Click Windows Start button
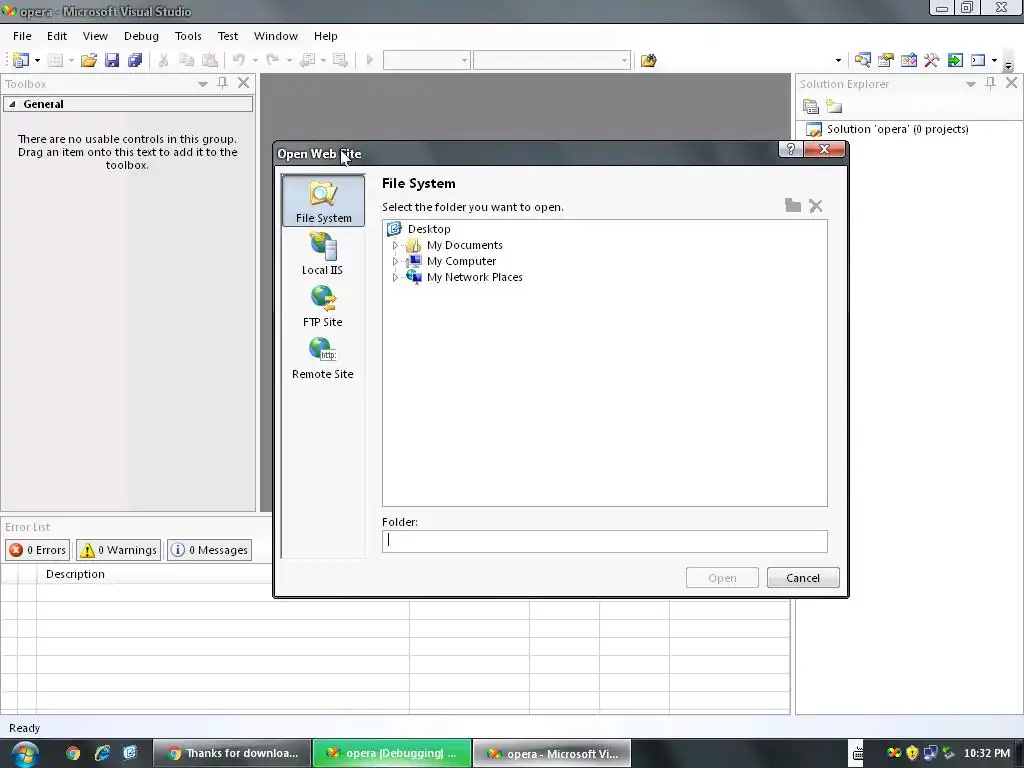1024x768 pixels. 24,754
